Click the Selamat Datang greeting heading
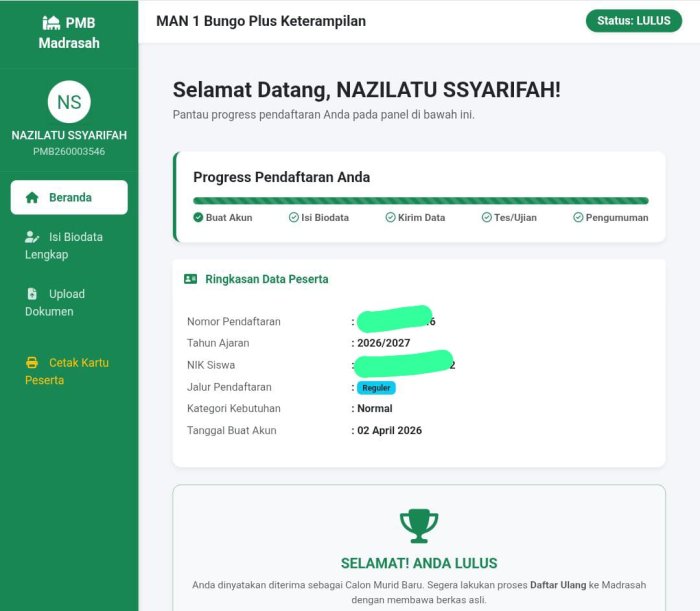Viewport: 700px width, 611px height. click(367, 90)
